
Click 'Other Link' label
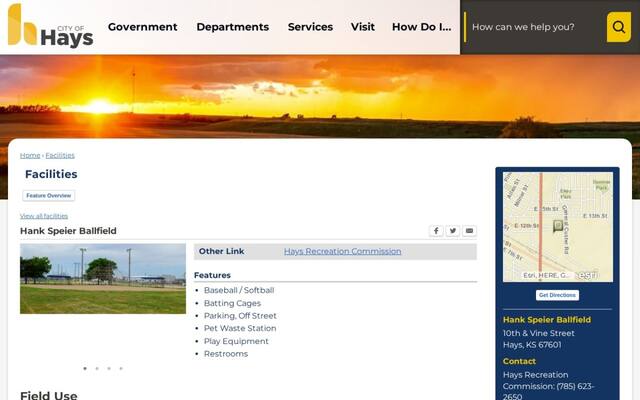[221, 251]
